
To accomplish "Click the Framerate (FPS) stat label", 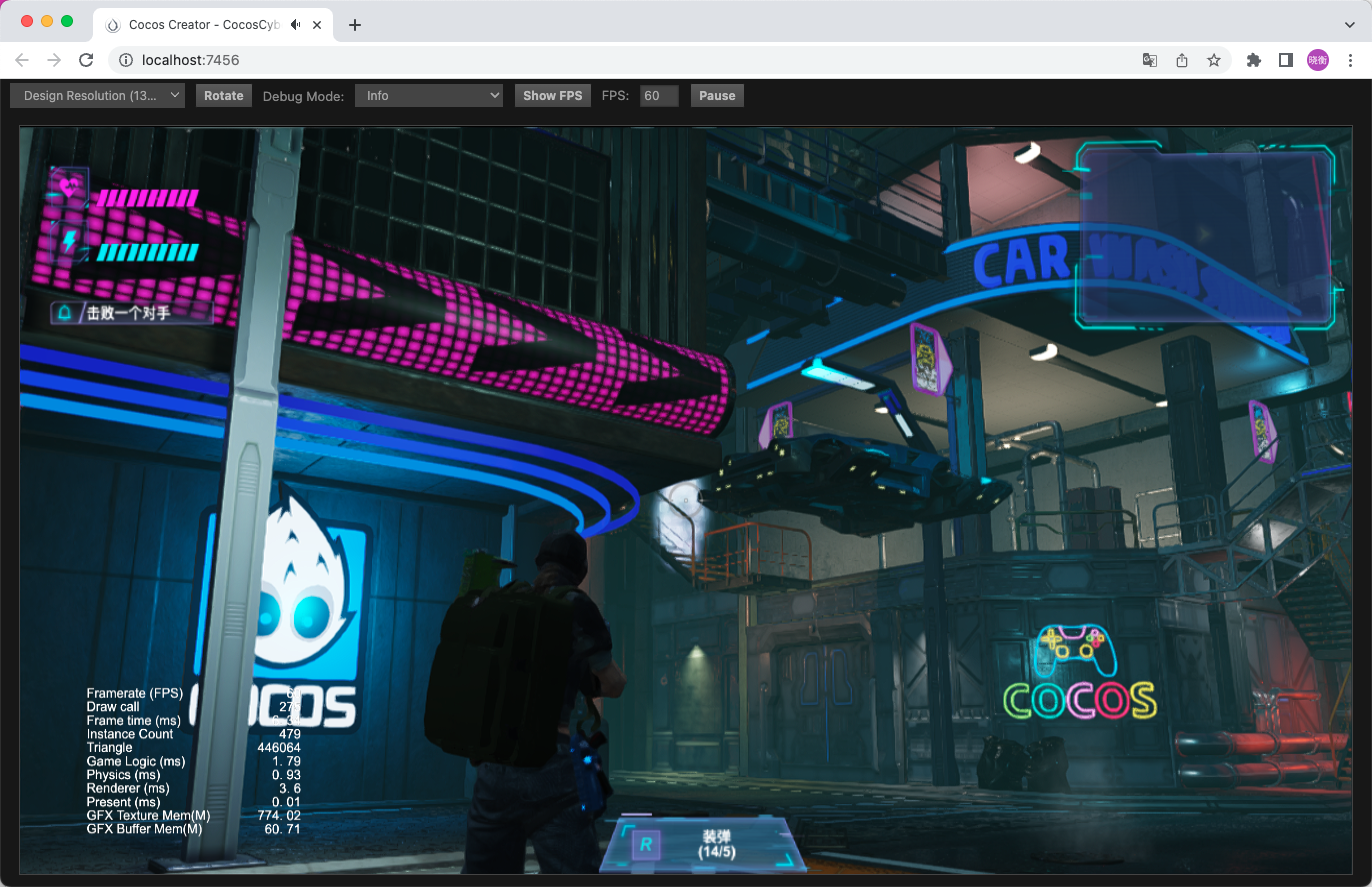I will [x=134, y=693].
